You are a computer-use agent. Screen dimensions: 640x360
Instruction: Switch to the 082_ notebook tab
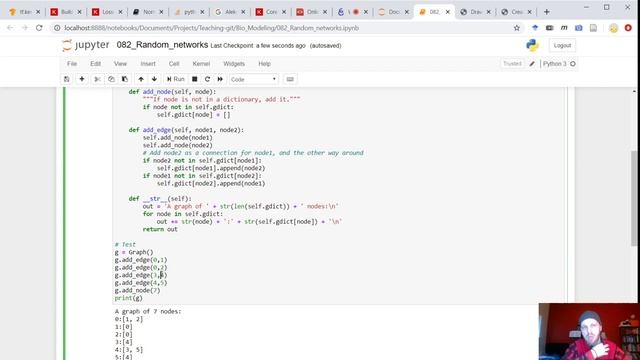click(433, 12)
